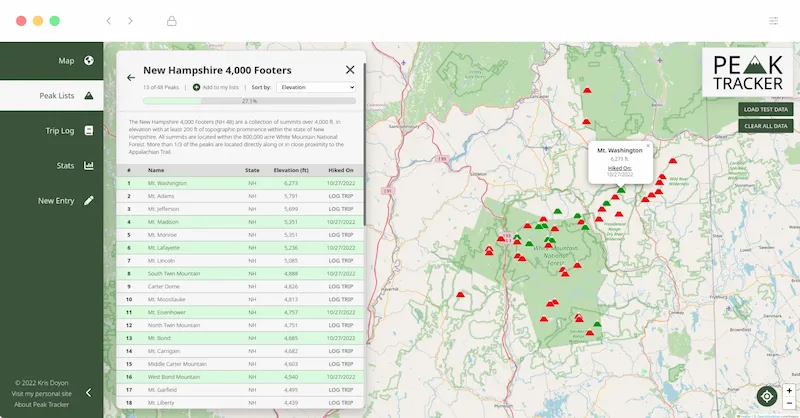Close the Mt. Washington map popup
800x418 pixels.
click(648, 145)
